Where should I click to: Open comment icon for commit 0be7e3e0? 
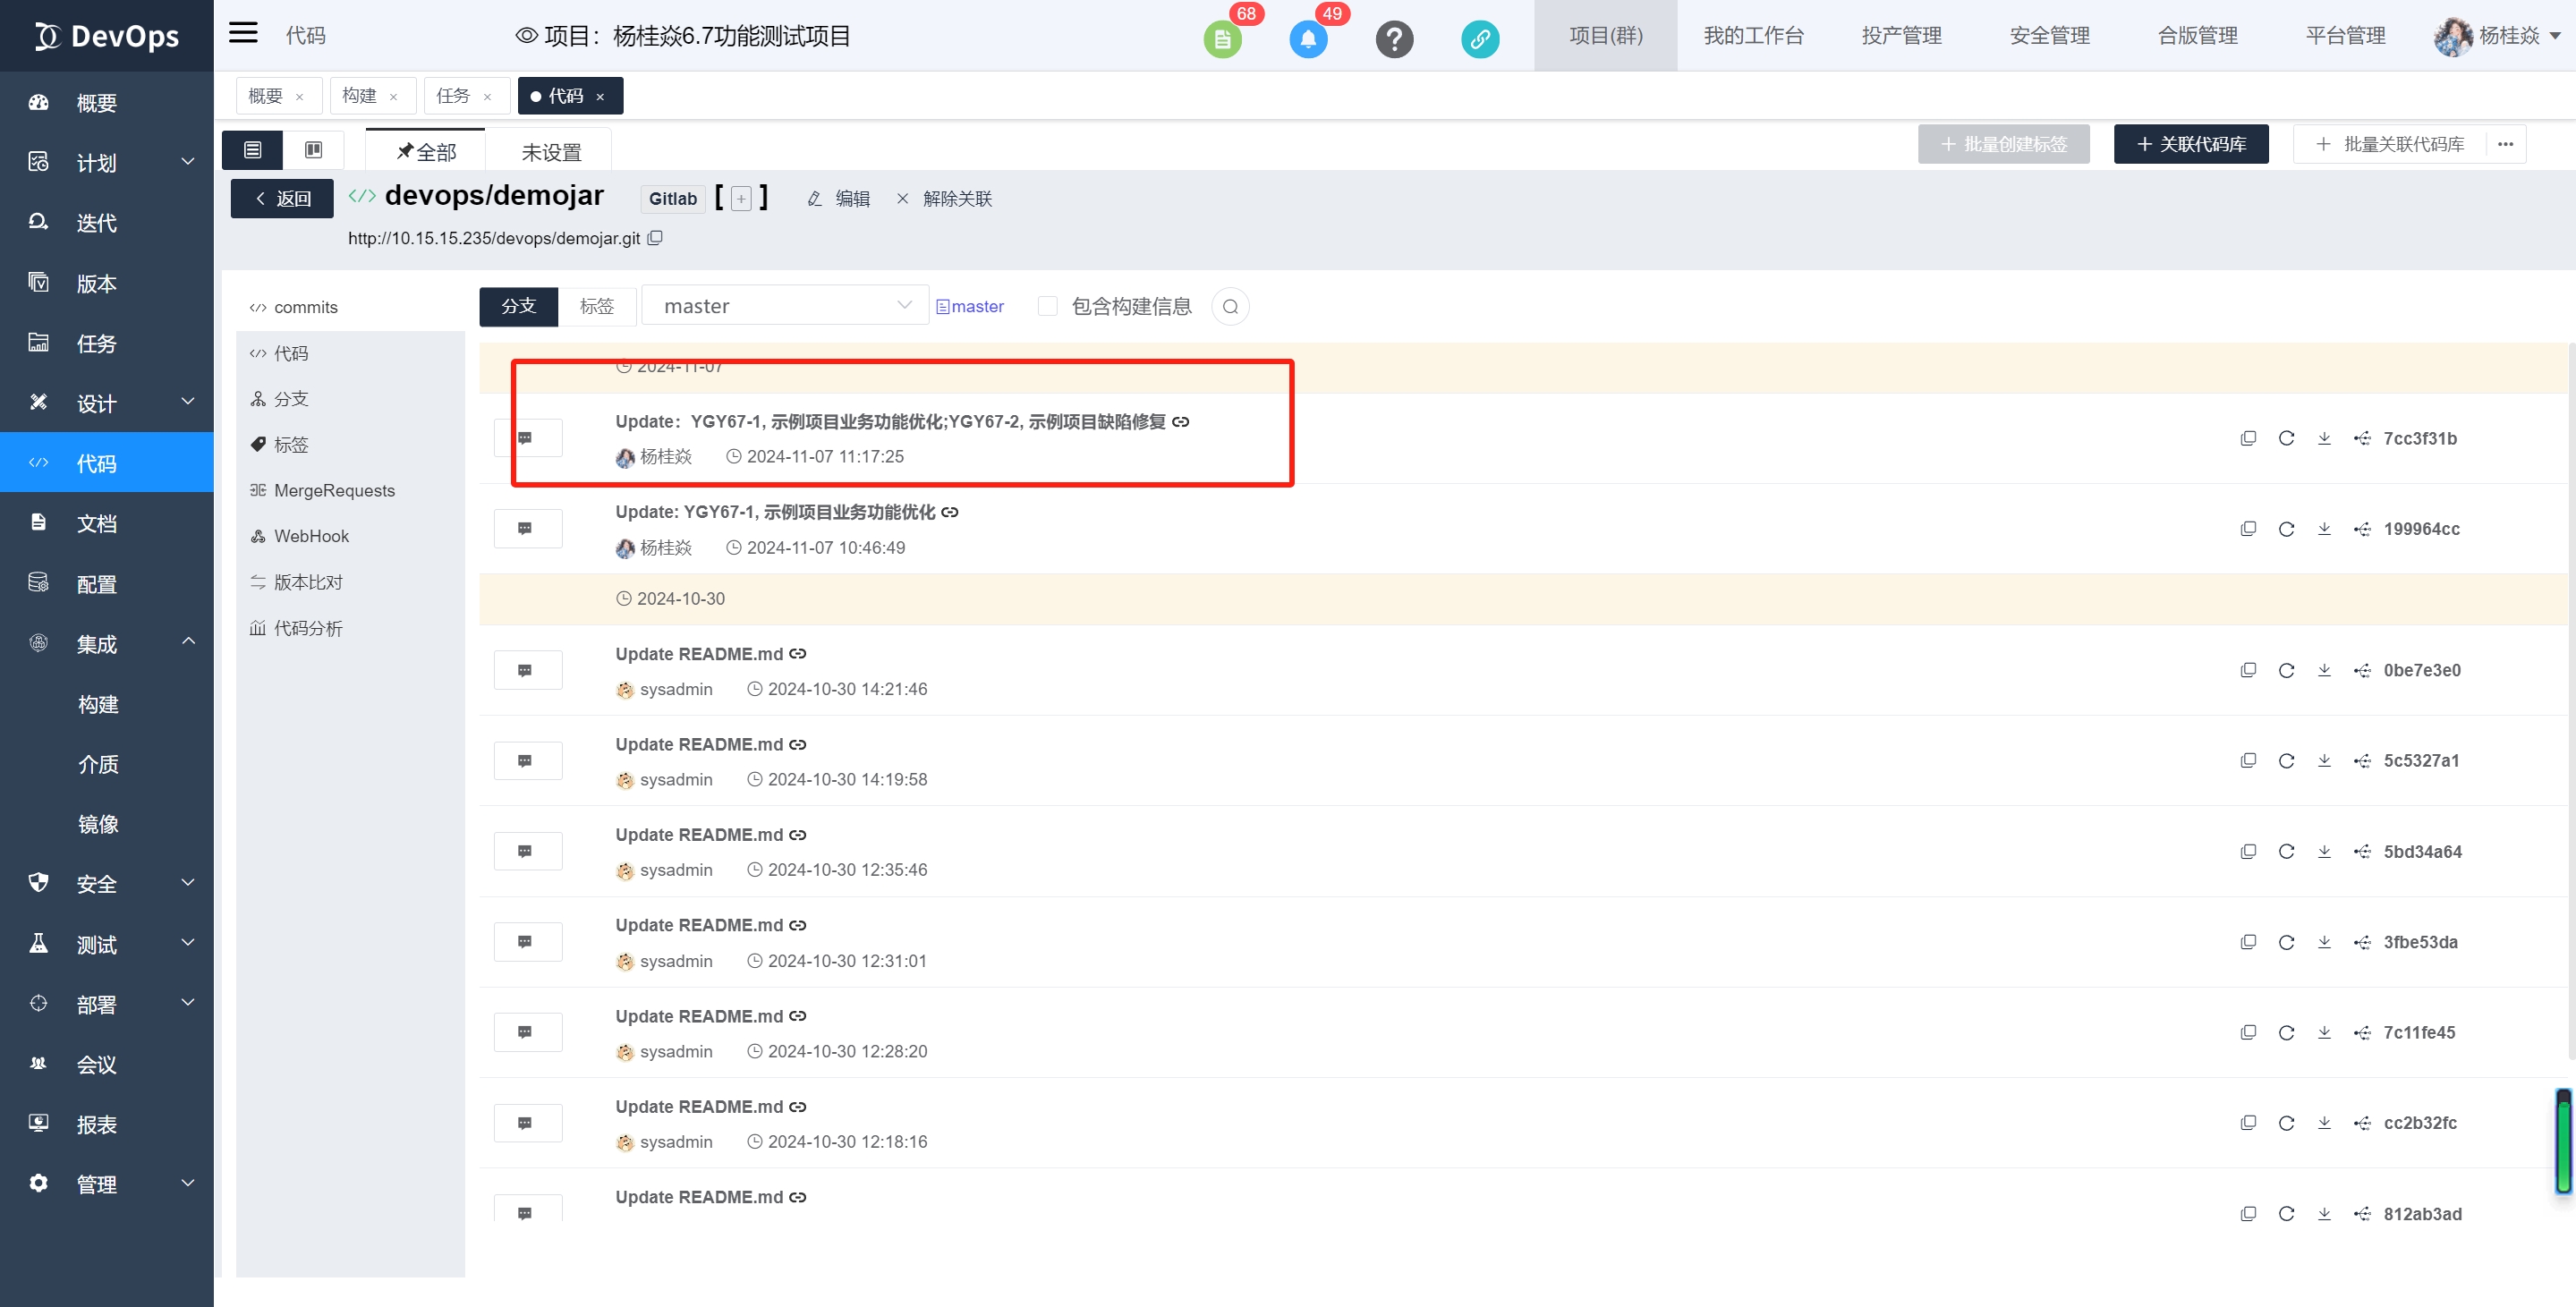[527, 670]
